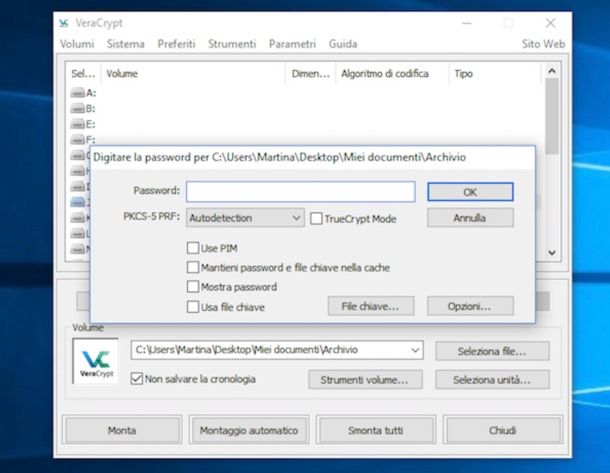The image size is (610, 473).
Task: Click Smonta tutti button
Action: [375, 430]
